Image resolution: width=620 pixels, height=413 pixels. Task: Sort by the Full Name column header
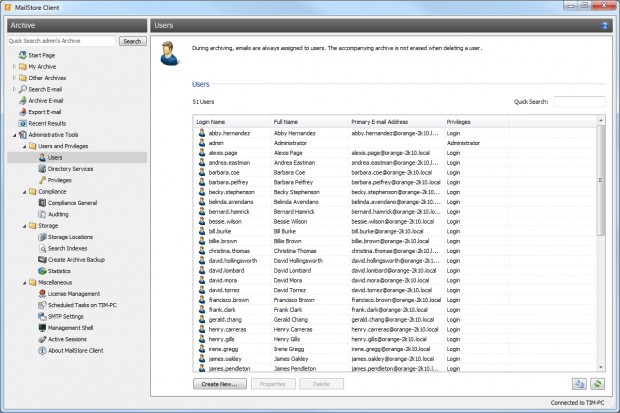[310, 122]
